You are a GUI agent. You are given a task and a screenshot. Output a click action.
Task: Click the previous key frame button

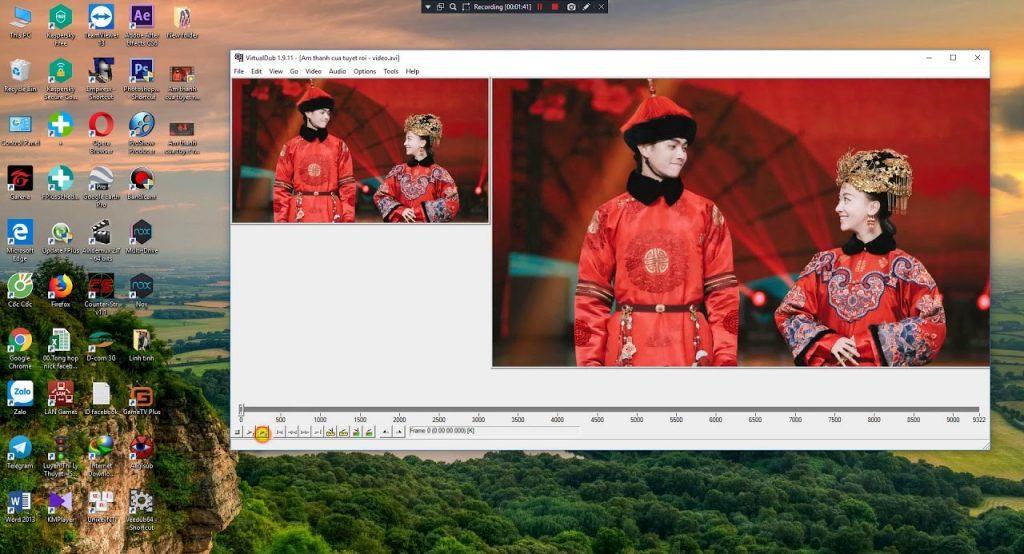pos(331,432)
